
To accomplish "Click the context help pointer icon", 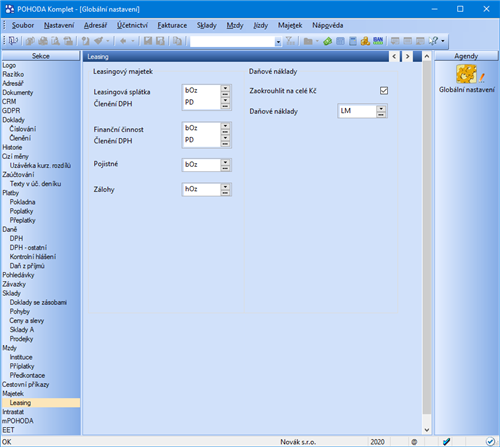I will coord(433,41).
